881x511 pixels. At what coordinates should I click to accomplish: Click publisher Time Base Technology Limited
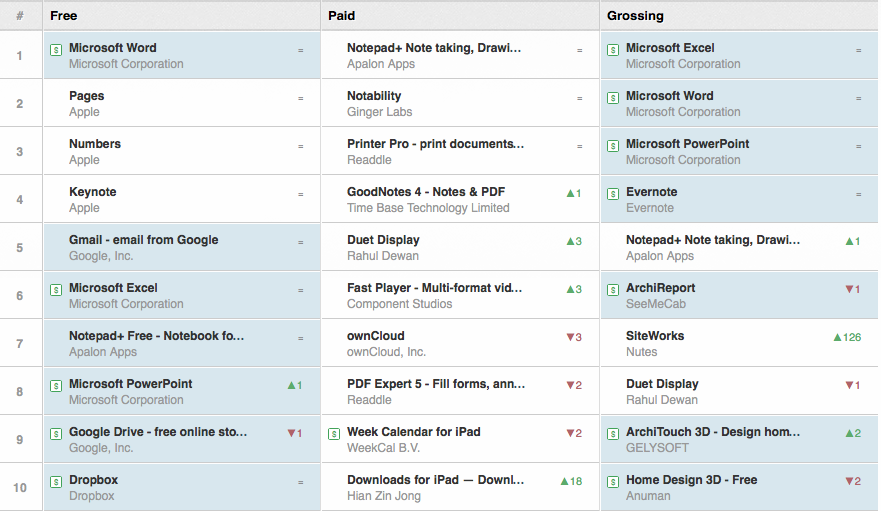[428, 208]
